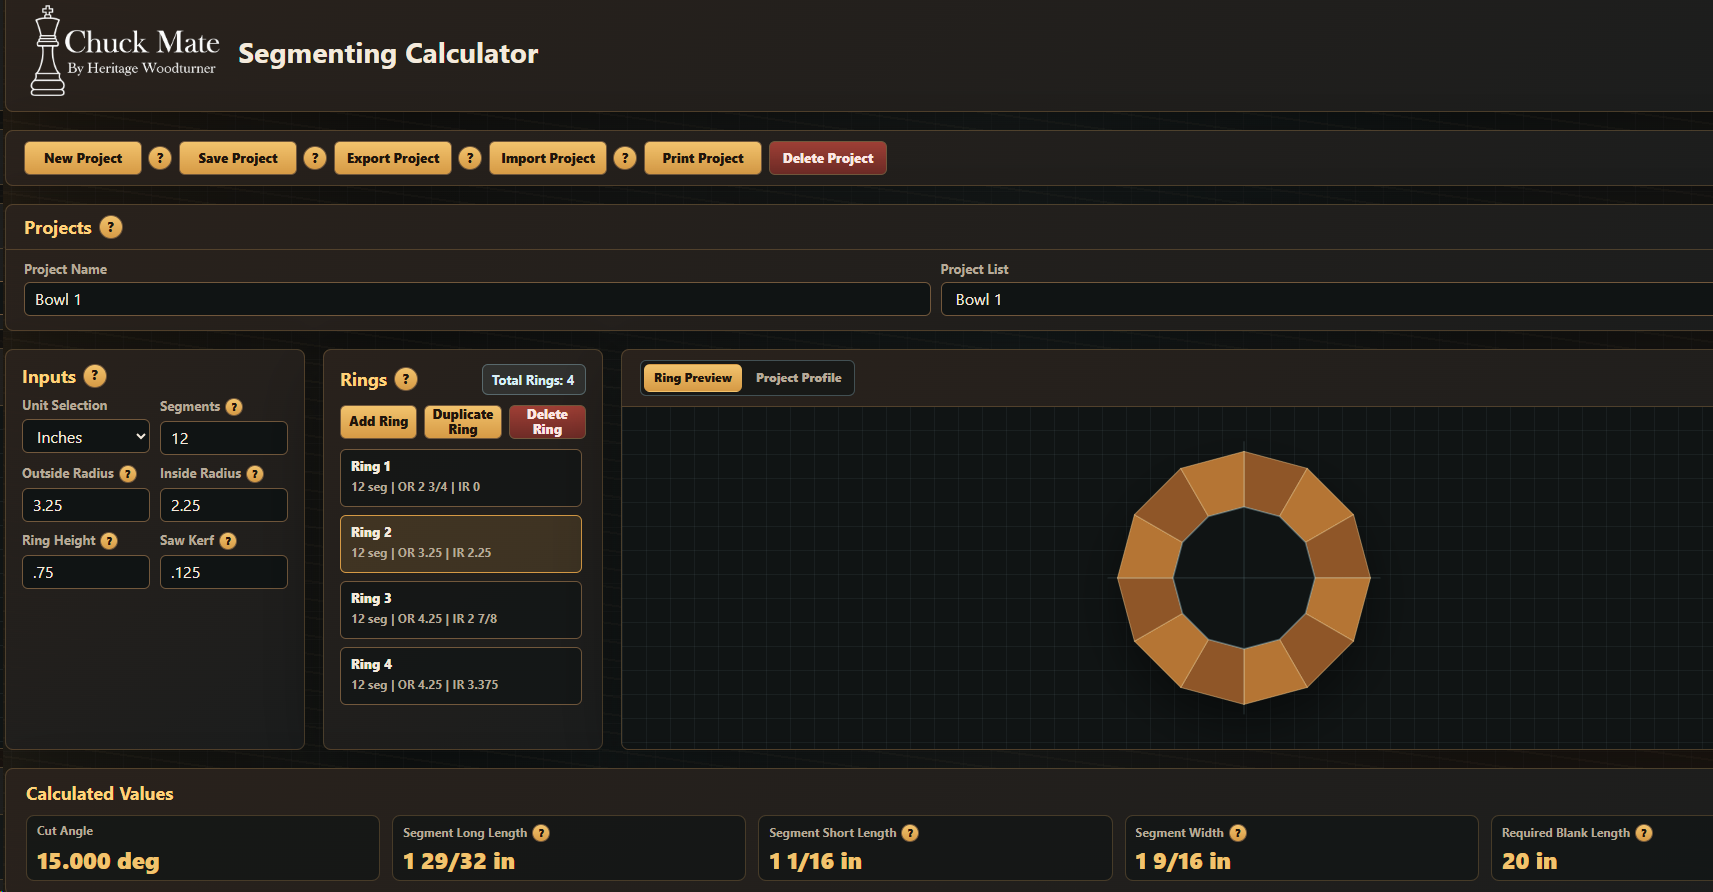This screenshot has width=1713, height=892.
Task: Open help icon next to Import Project
Action: click(625, 158)
